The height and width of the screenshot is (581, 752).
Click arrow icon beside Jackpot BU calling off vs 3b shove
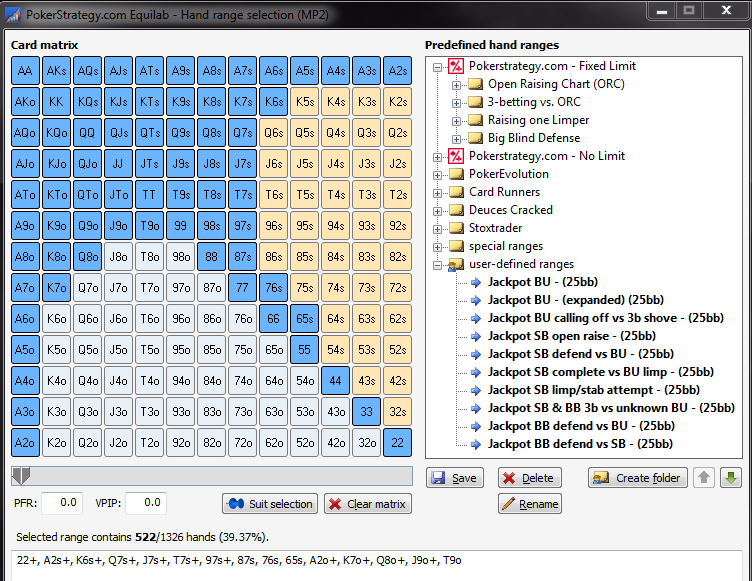476,319
